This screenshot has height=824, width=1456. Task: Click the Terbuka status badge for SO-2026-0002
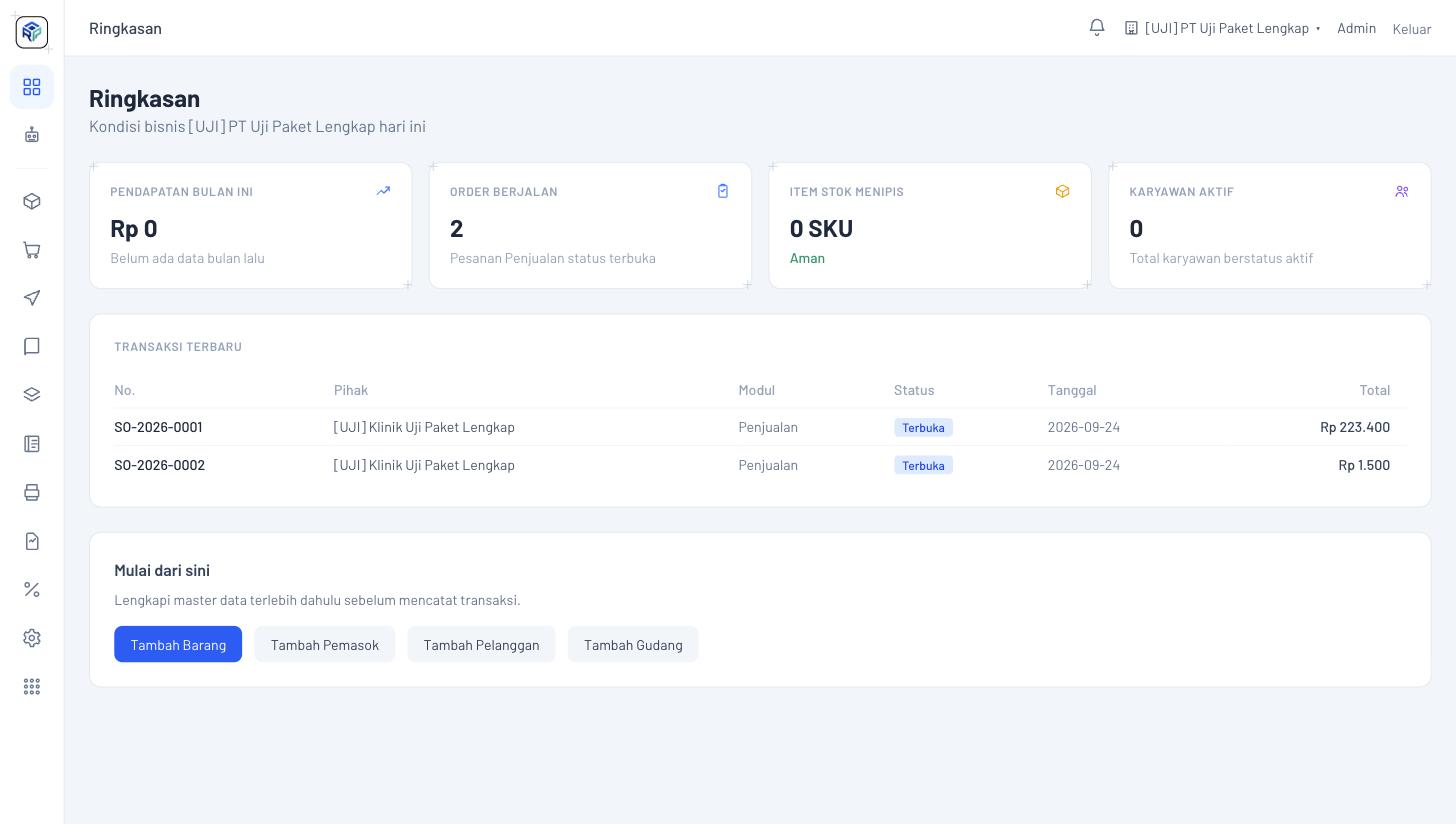click(923, 466)
